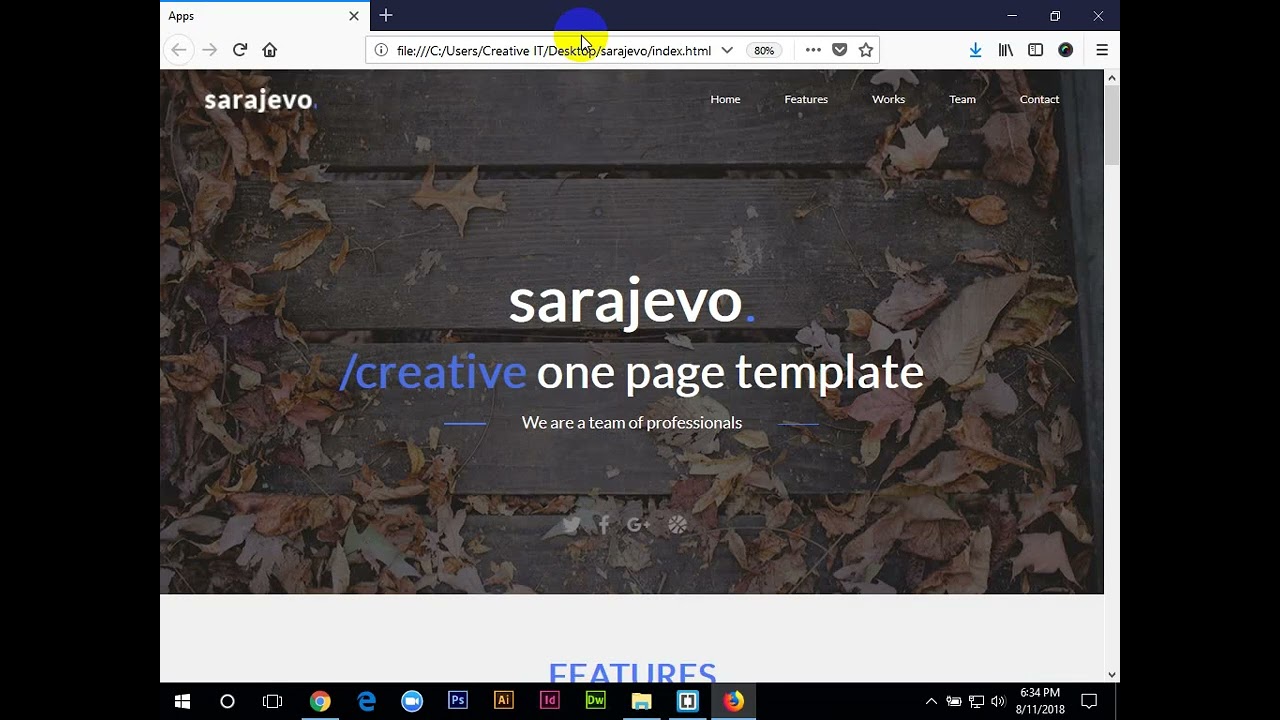Open the page actions three-dot menu
1280x720 pixels.
[x=812, y=49]
